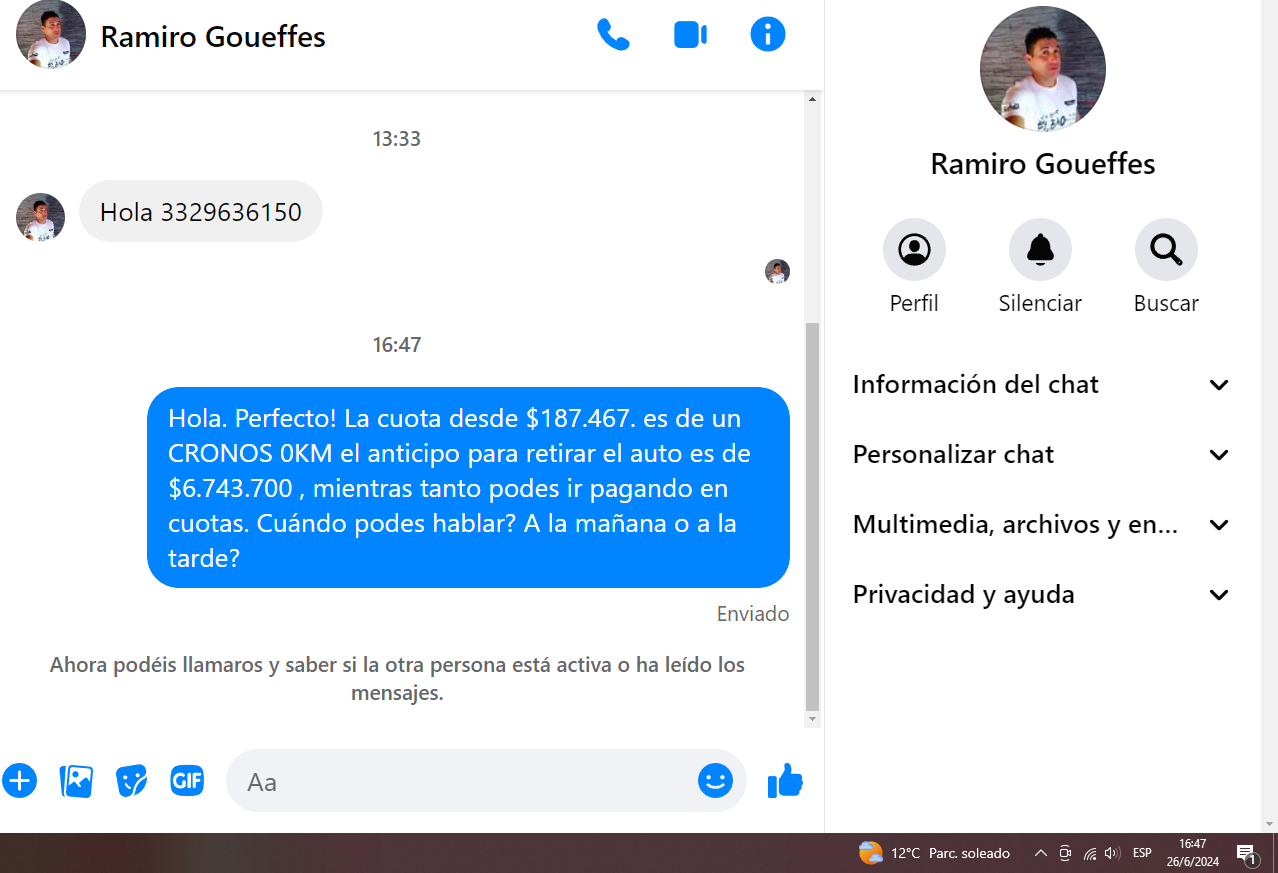
Task: Open the GIF picker
Action: click(x=187, y=781)
